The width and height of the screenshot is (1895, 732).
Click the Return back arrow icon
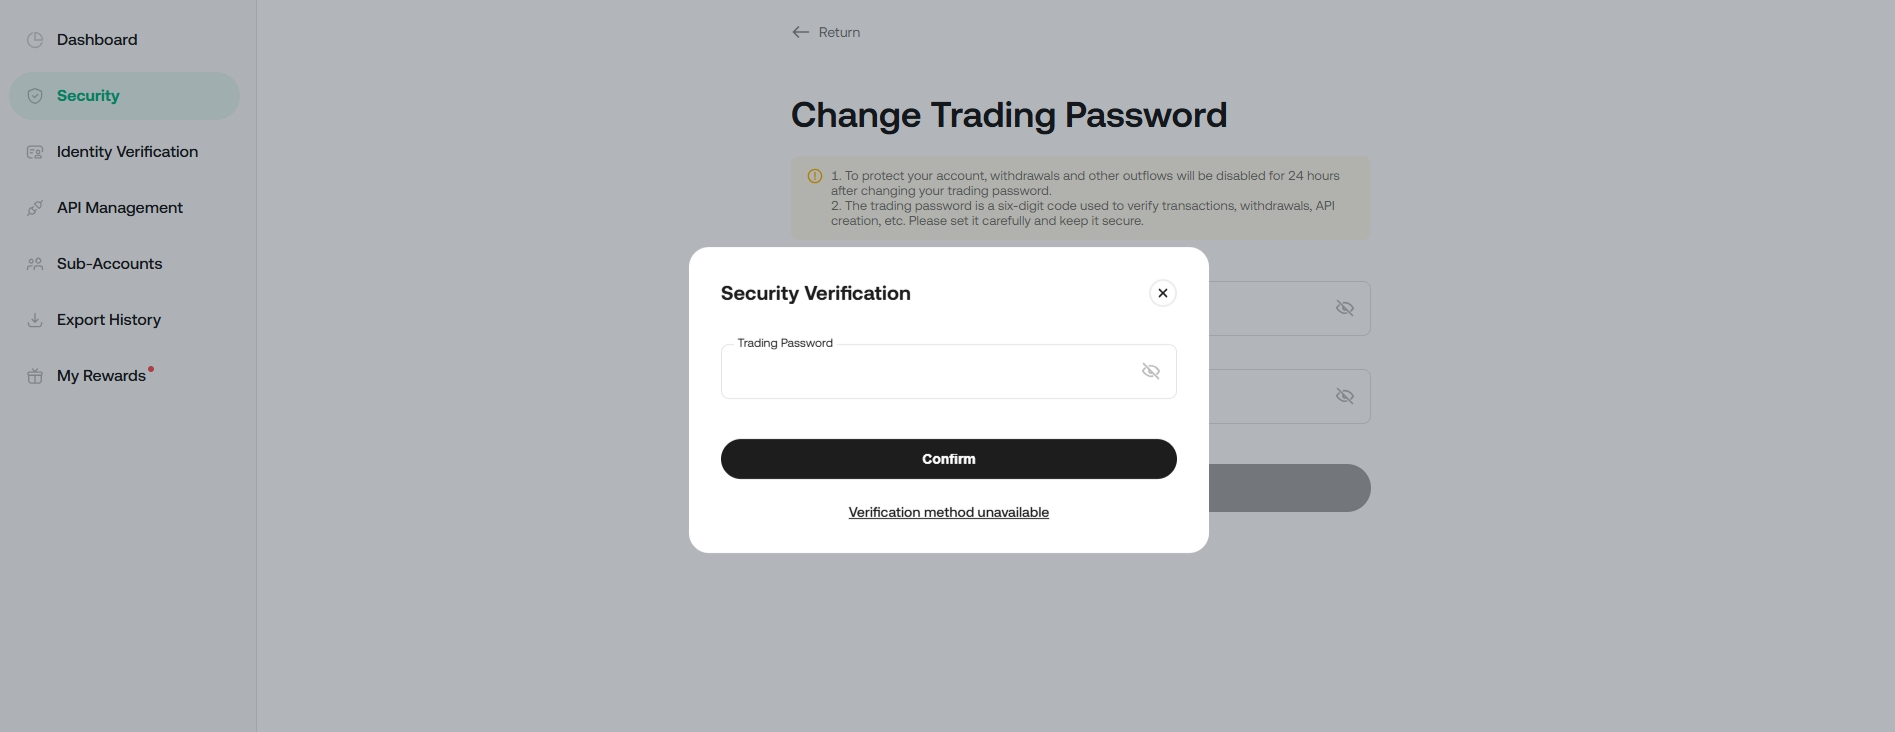800,32
